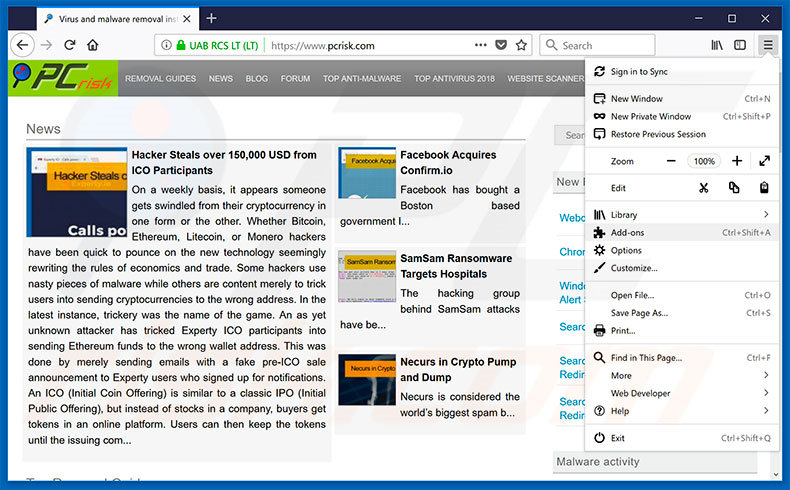
Task: Expand the Library submenu
Action: coord(682,215)
